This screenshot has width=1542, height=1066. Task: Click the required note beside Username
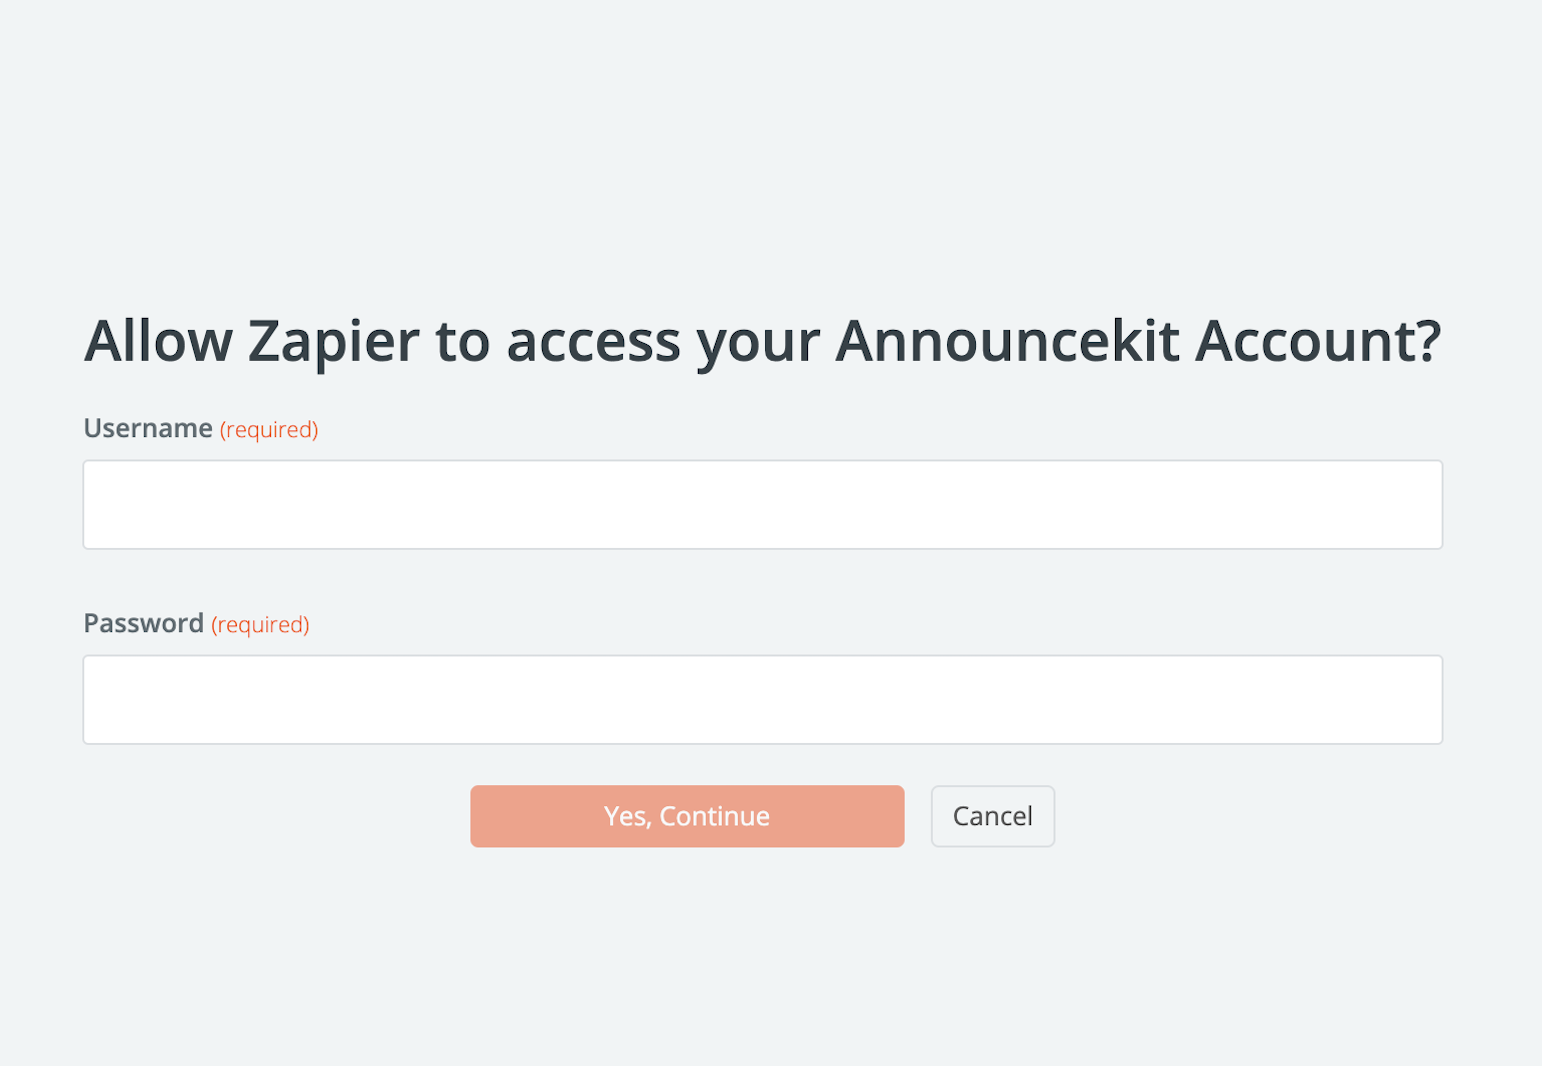pyautogui.click(x=269, y=429)
